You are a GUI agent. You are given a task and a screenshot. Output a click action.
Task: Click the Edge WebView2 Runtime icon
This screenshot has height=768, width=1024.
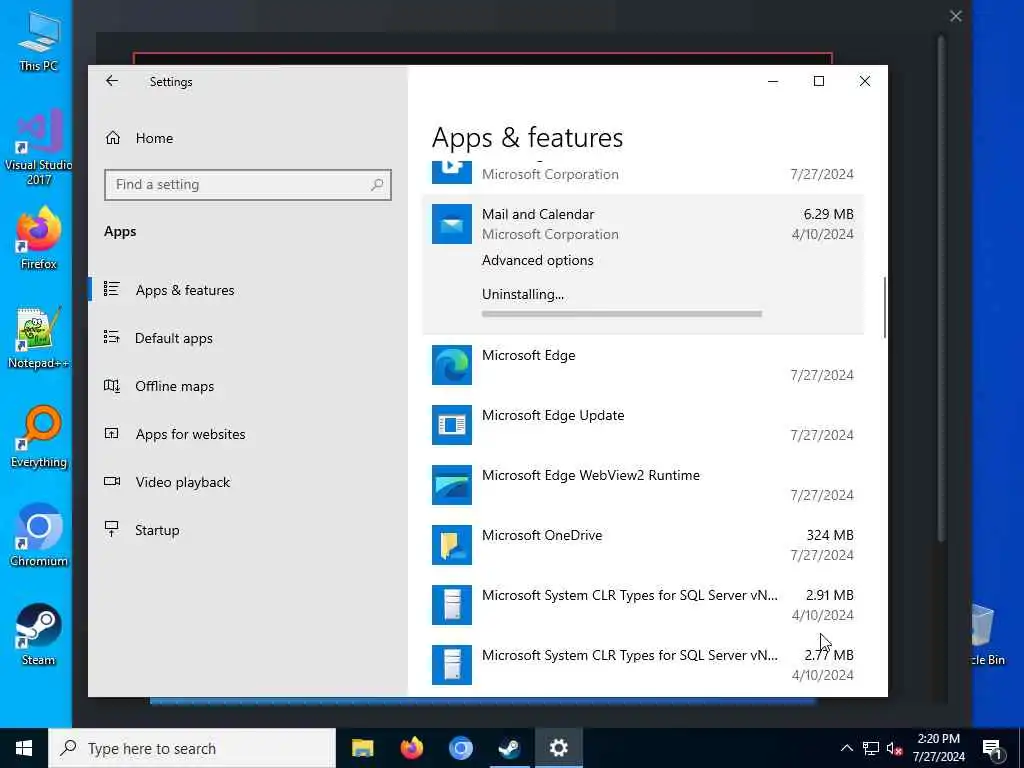tap(451, 485)
